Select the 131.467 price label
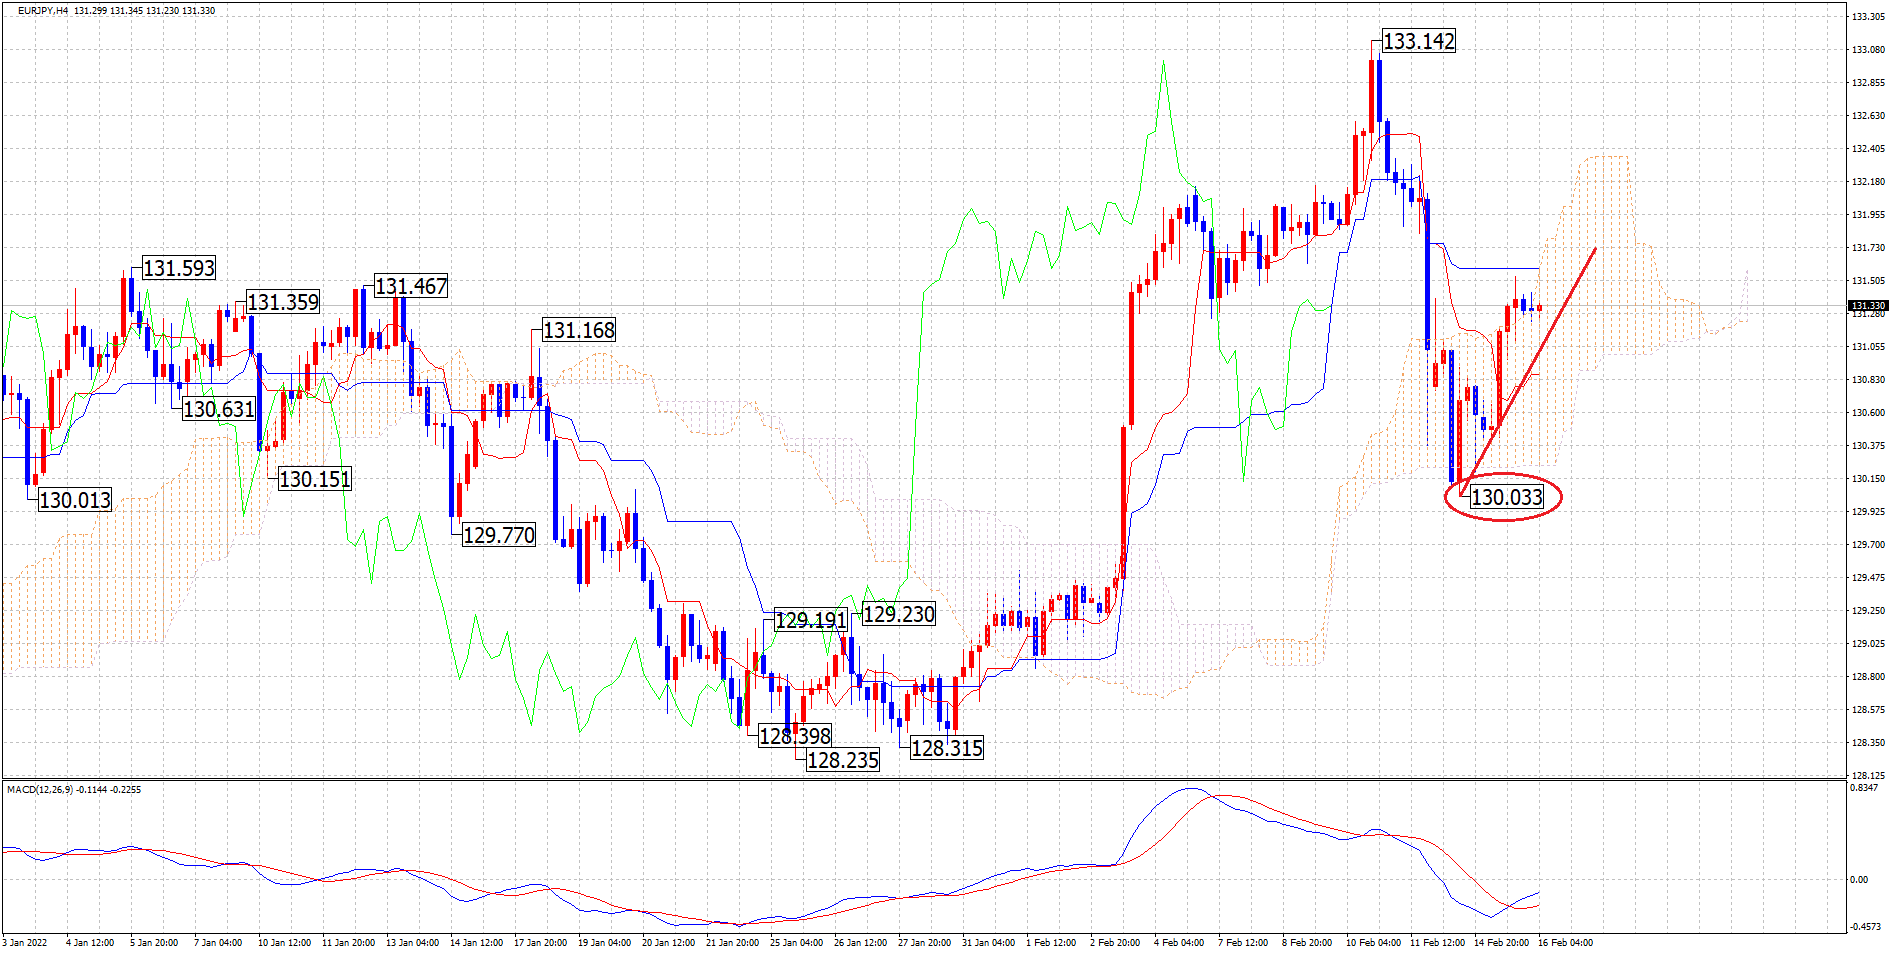This screenshot has width=1892, height=954. [x=411, y=286]
